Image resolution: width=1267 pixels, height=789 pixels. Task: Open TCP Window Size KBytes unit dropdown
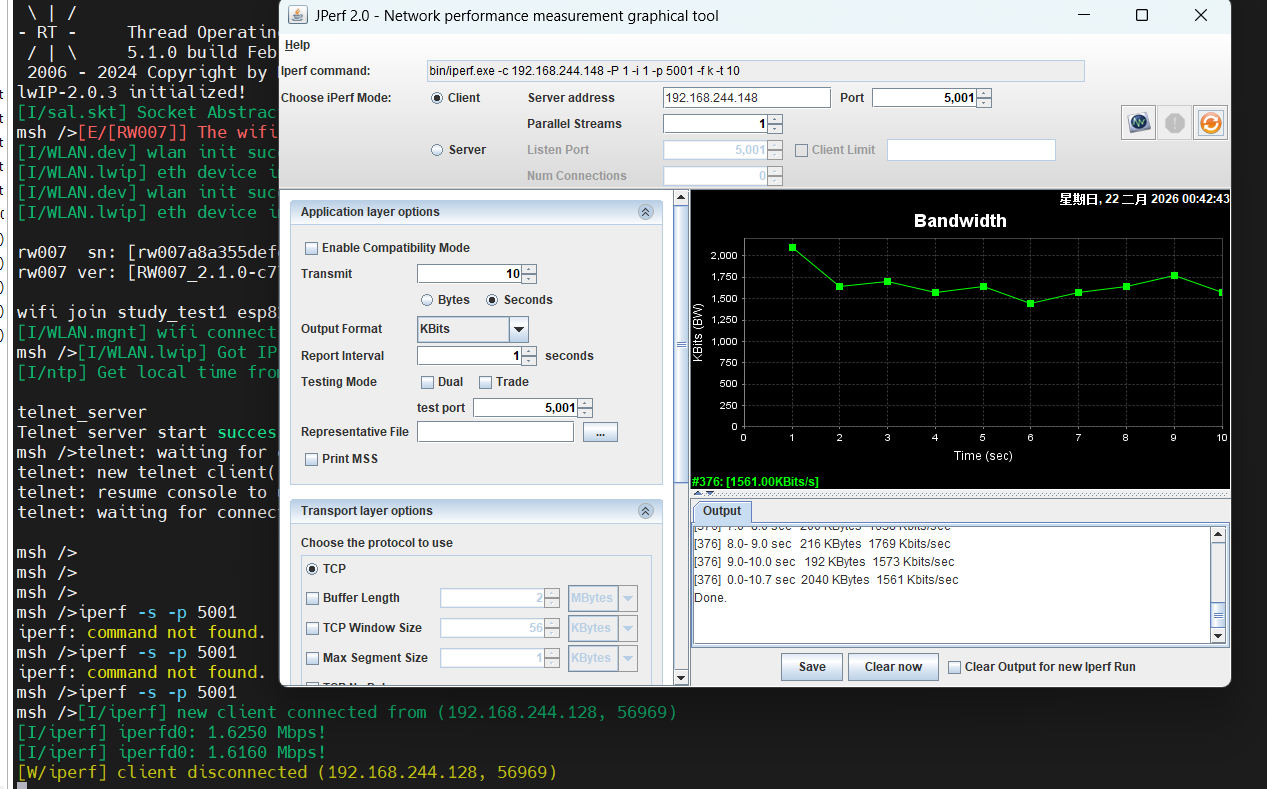tap(627, 628)
